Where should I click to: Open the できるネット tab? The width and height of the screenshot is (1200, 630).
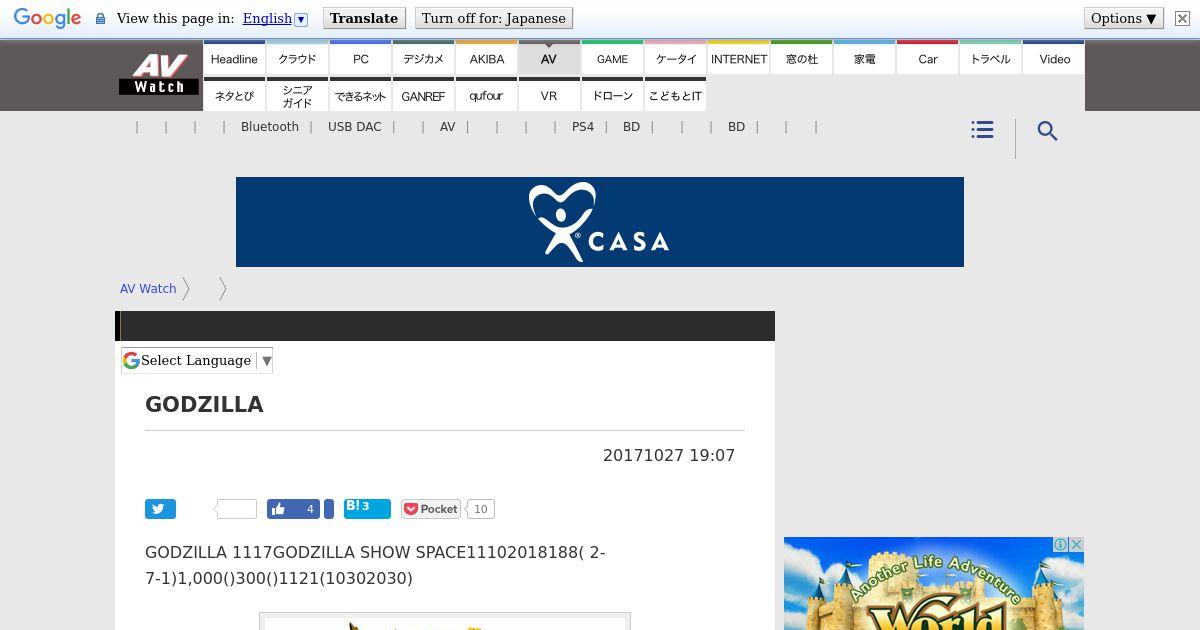[360, 95]
